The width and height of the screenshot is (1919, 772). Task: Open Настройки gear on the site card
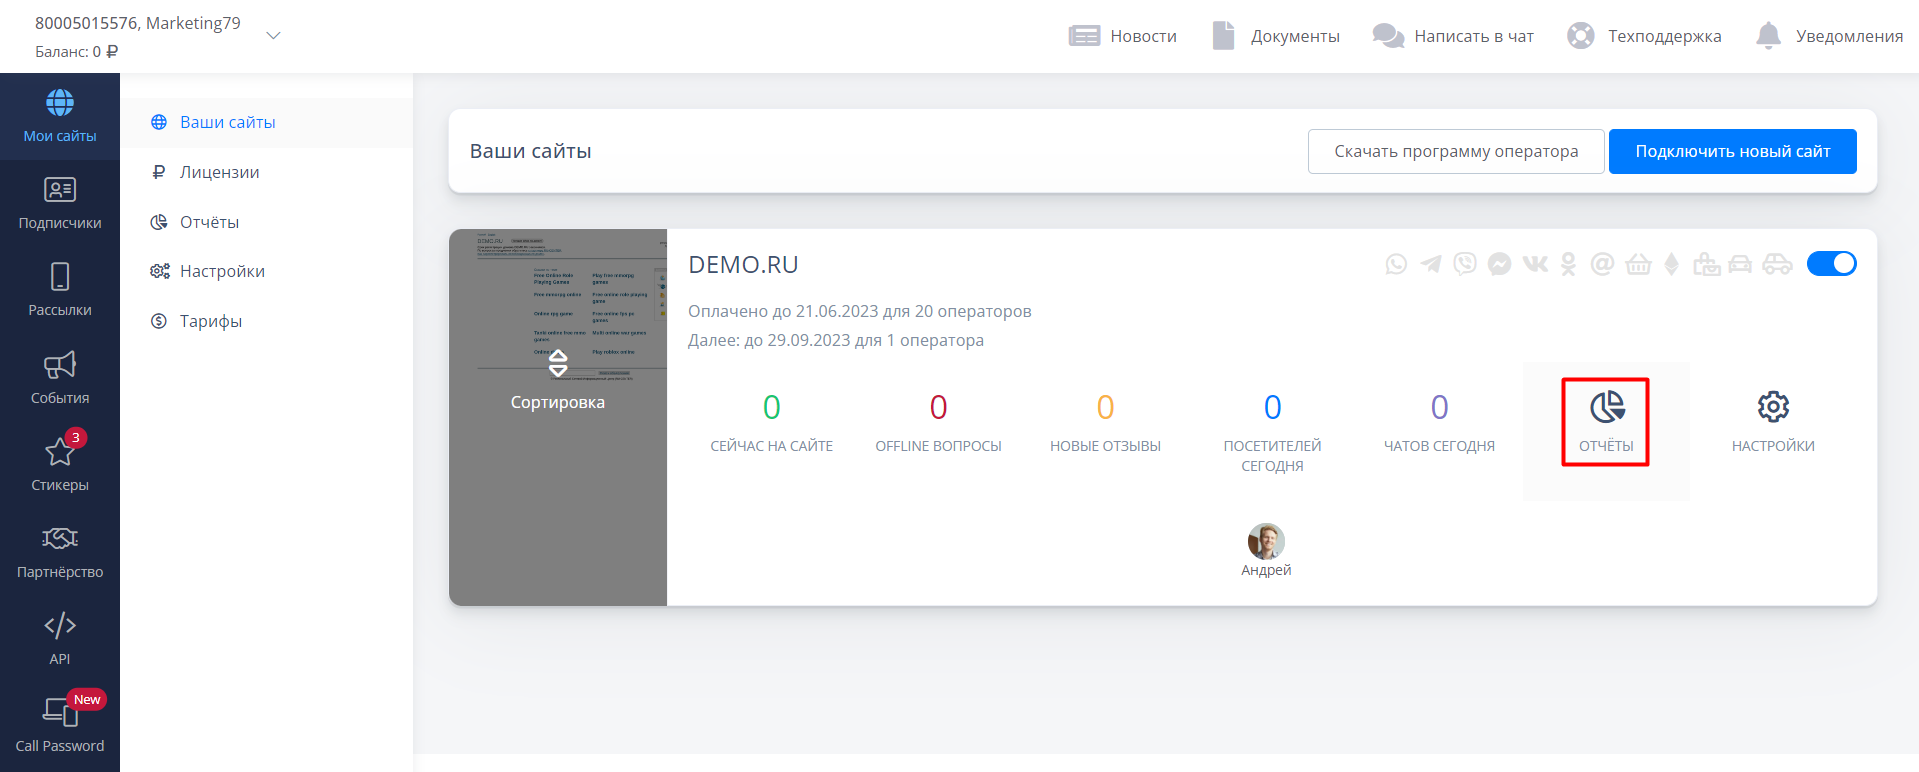tap(1773, 408)
